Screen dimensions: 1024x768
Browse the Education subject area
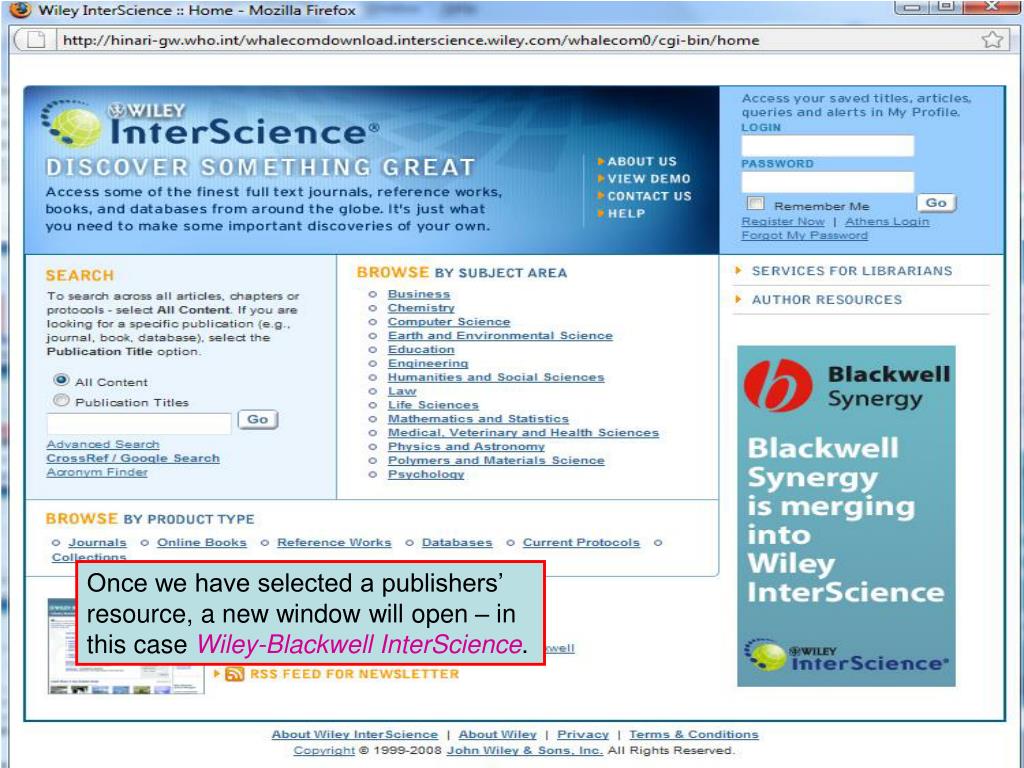pos(421,349)
